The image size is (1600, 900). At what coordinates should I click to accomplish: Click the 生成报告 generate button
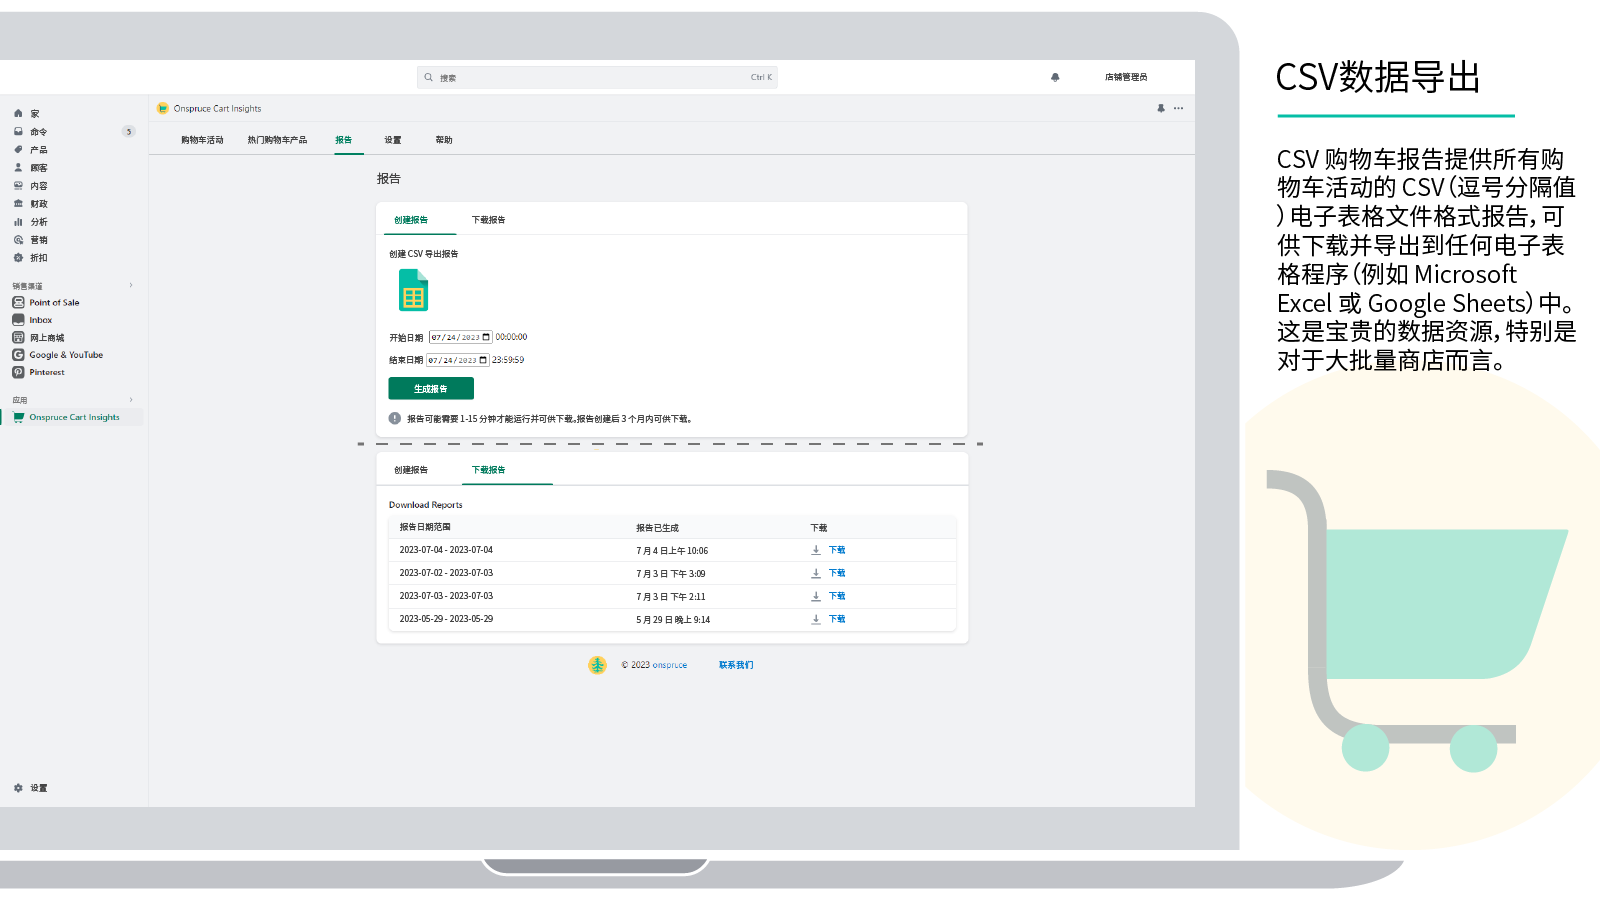pos(431,389)
